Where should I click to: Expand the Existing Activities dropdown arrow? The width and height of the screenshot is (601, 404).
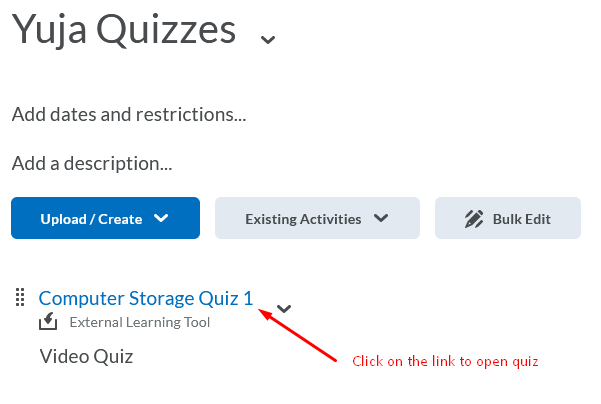pyautogui.click(x=380, y=219)
